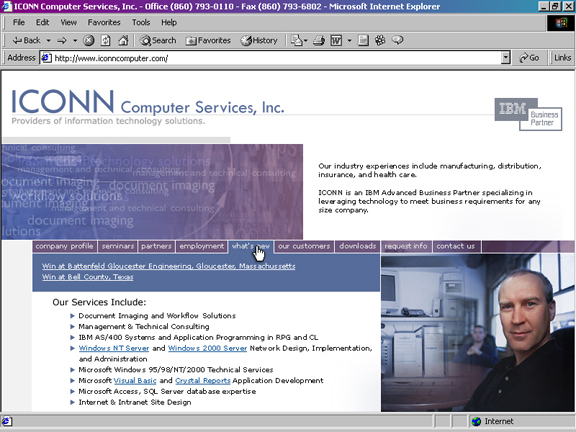Viewport: 576px width, 432px height.
Task: Open the Forward history dropdown arrow
Action: point(75,40)
